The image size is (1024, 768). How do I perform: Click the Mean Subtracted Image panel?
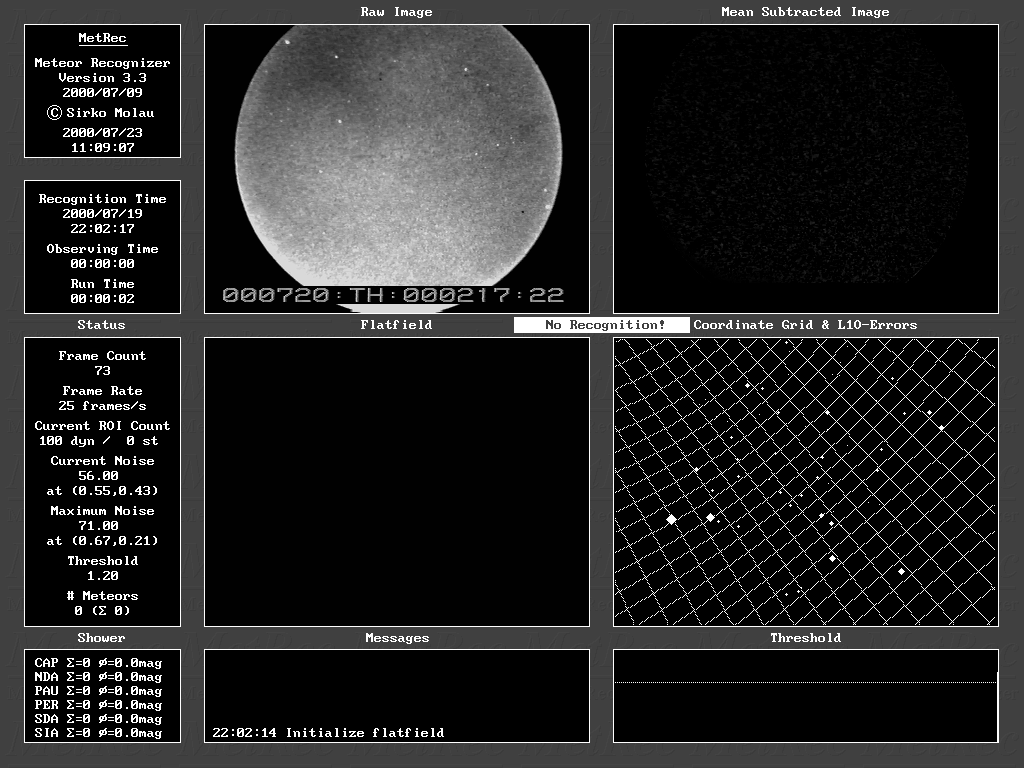805,168
